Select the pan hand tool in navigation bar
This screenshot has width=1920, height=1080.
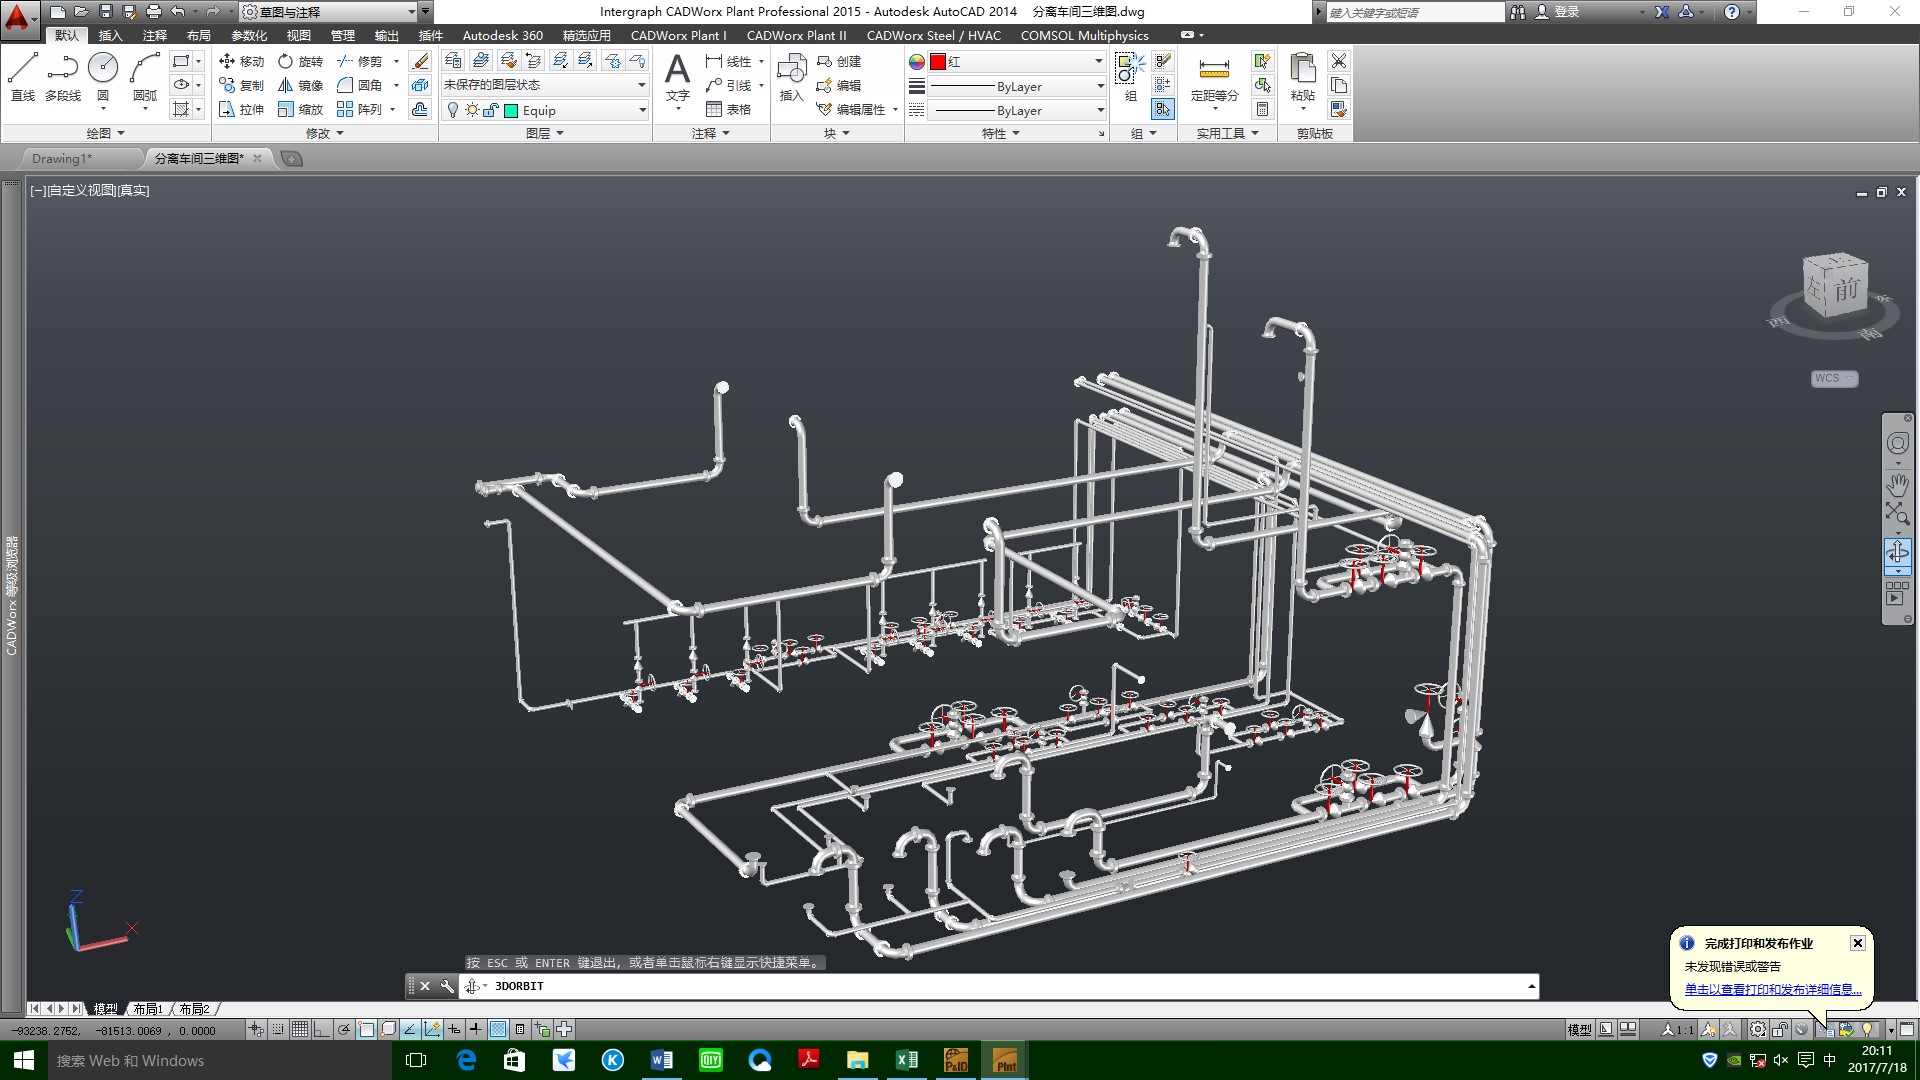tap(1897, 485)
